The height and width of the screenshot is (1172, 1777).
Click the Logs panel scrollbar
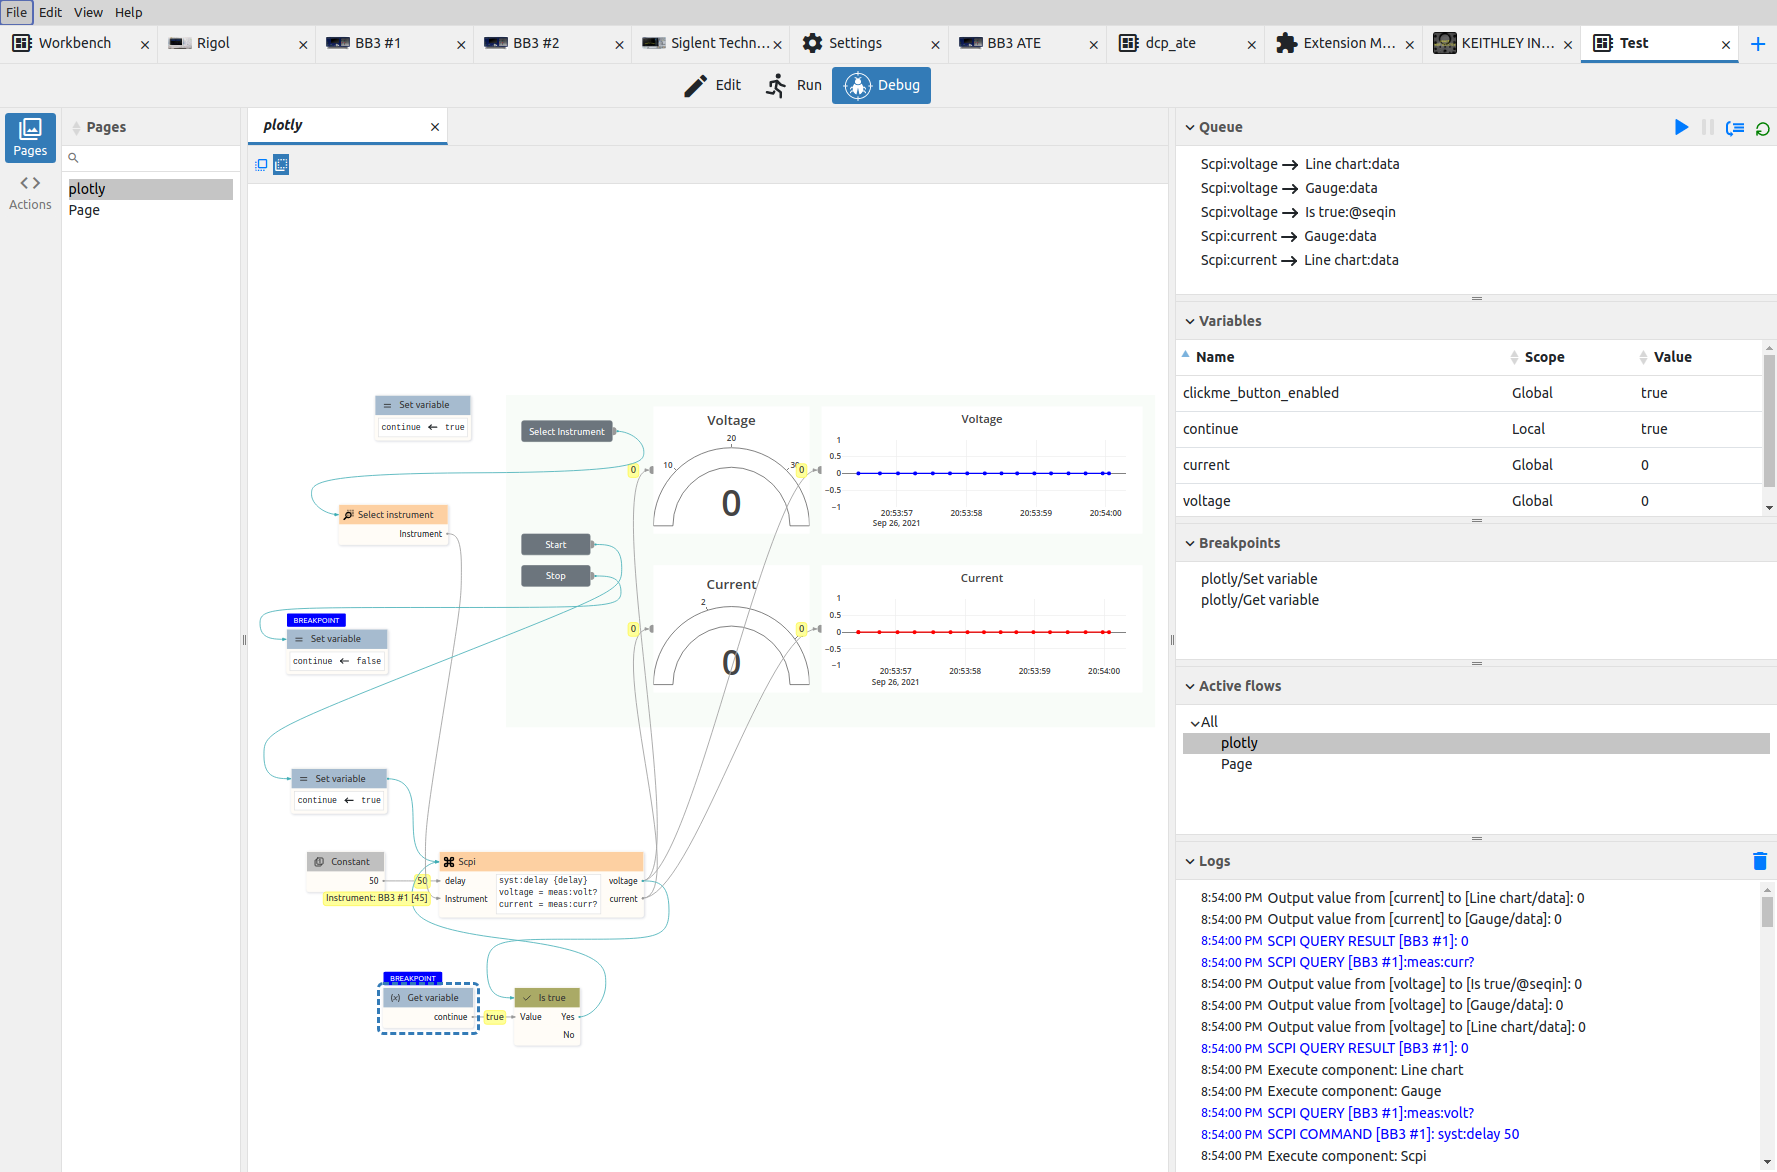point(1767,1025)
